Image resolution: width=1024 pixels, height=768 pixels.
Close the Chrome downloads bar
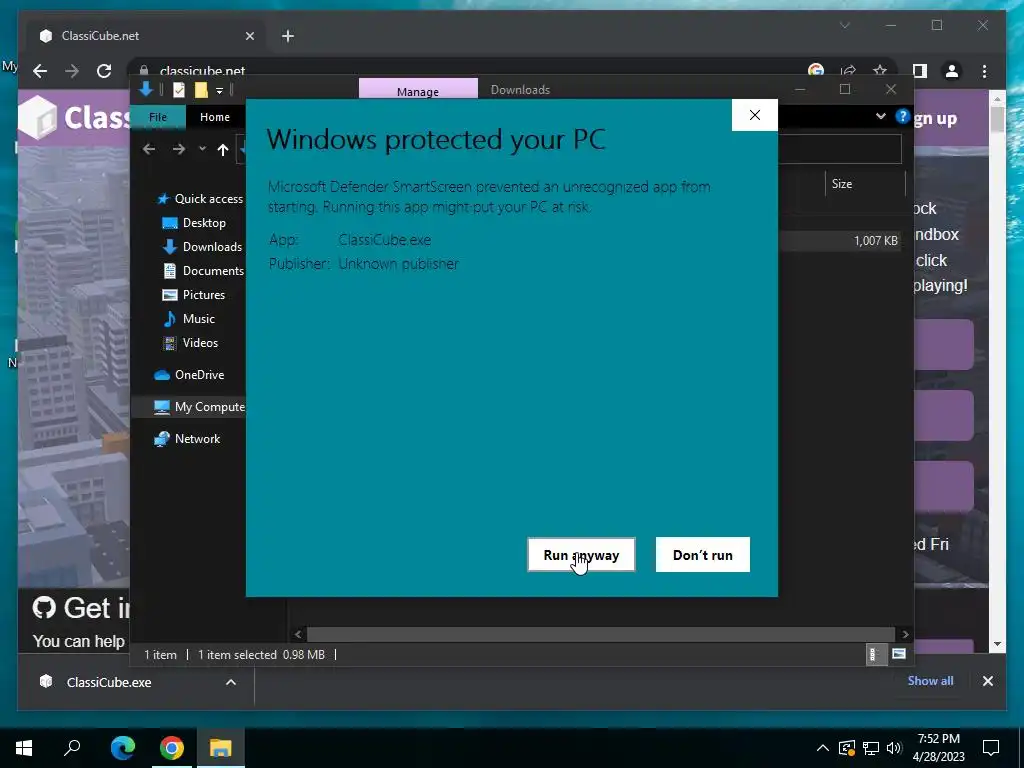click(x=988, y=681)
